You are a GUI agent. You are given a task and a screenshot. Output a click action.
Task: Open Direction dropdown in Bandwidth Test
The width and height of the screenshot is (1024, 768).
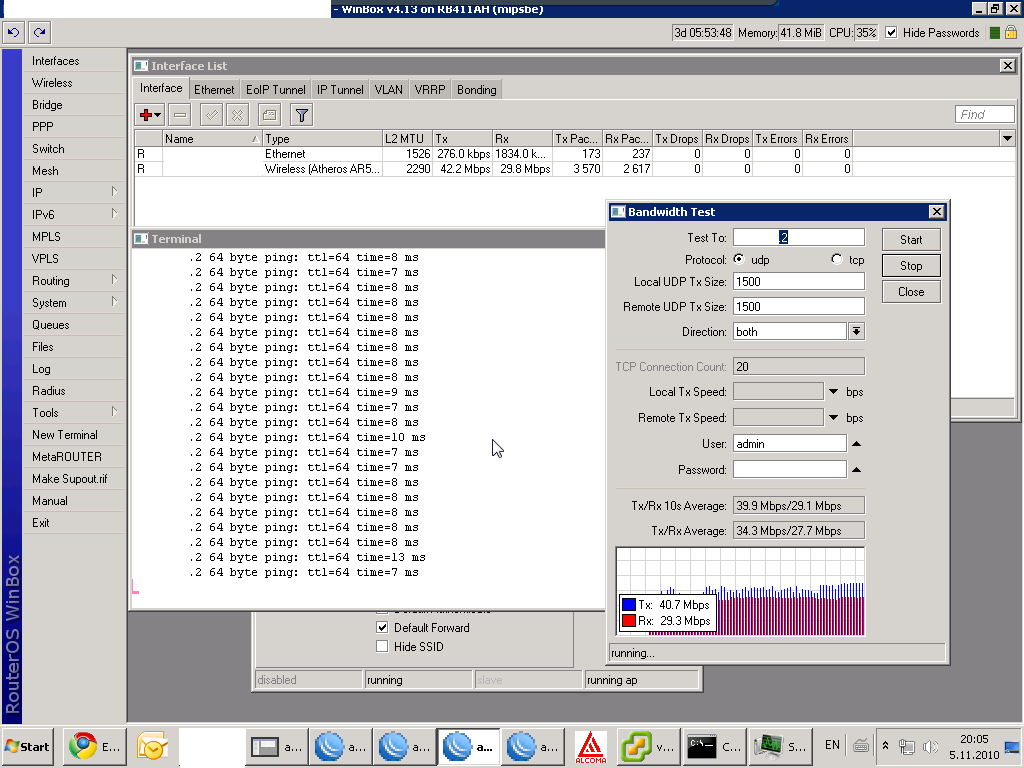856,331
